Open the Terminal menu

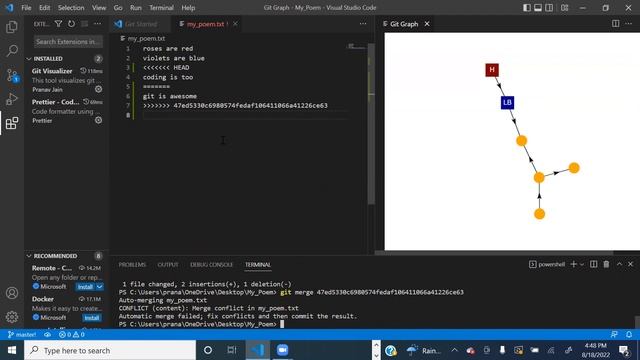161,8
